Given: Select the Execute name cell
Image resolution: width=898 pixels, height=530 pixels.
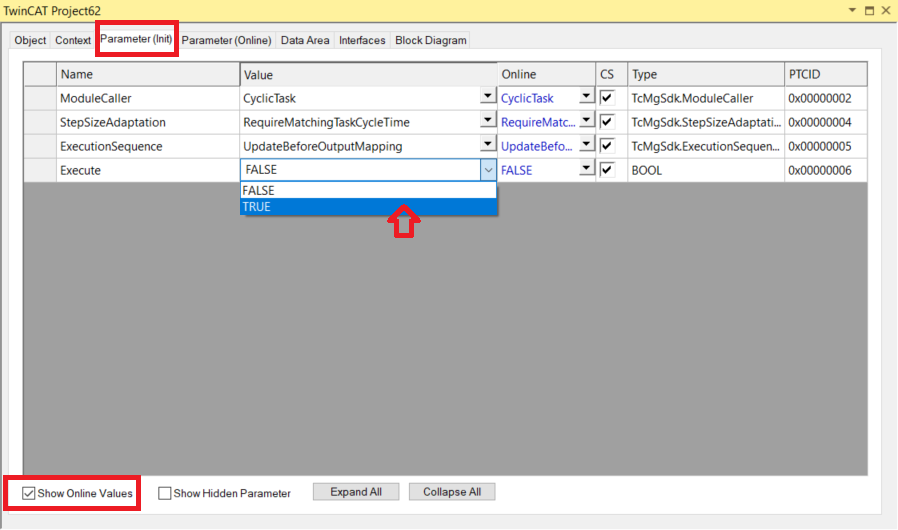Looking at the screenshot, I should point(148,170).
